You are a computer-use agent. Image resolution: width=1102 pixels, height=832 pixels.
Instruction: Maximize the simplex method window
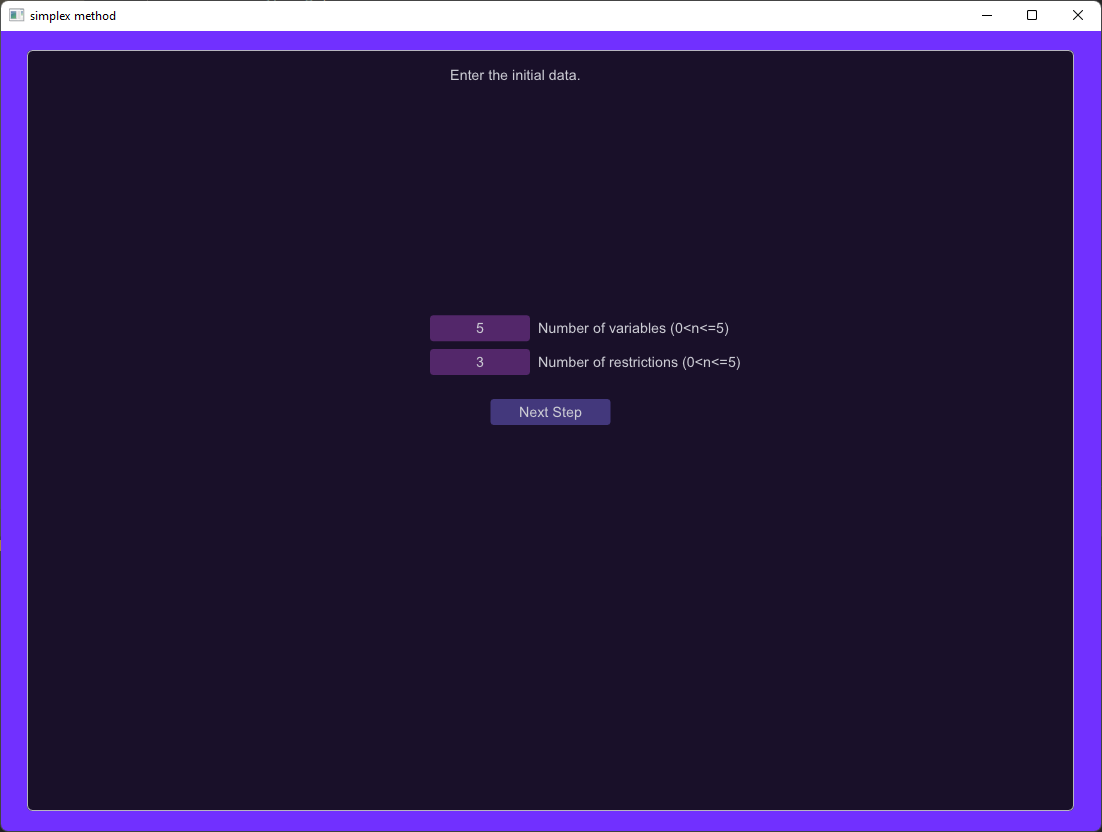tap(1032, 15)
